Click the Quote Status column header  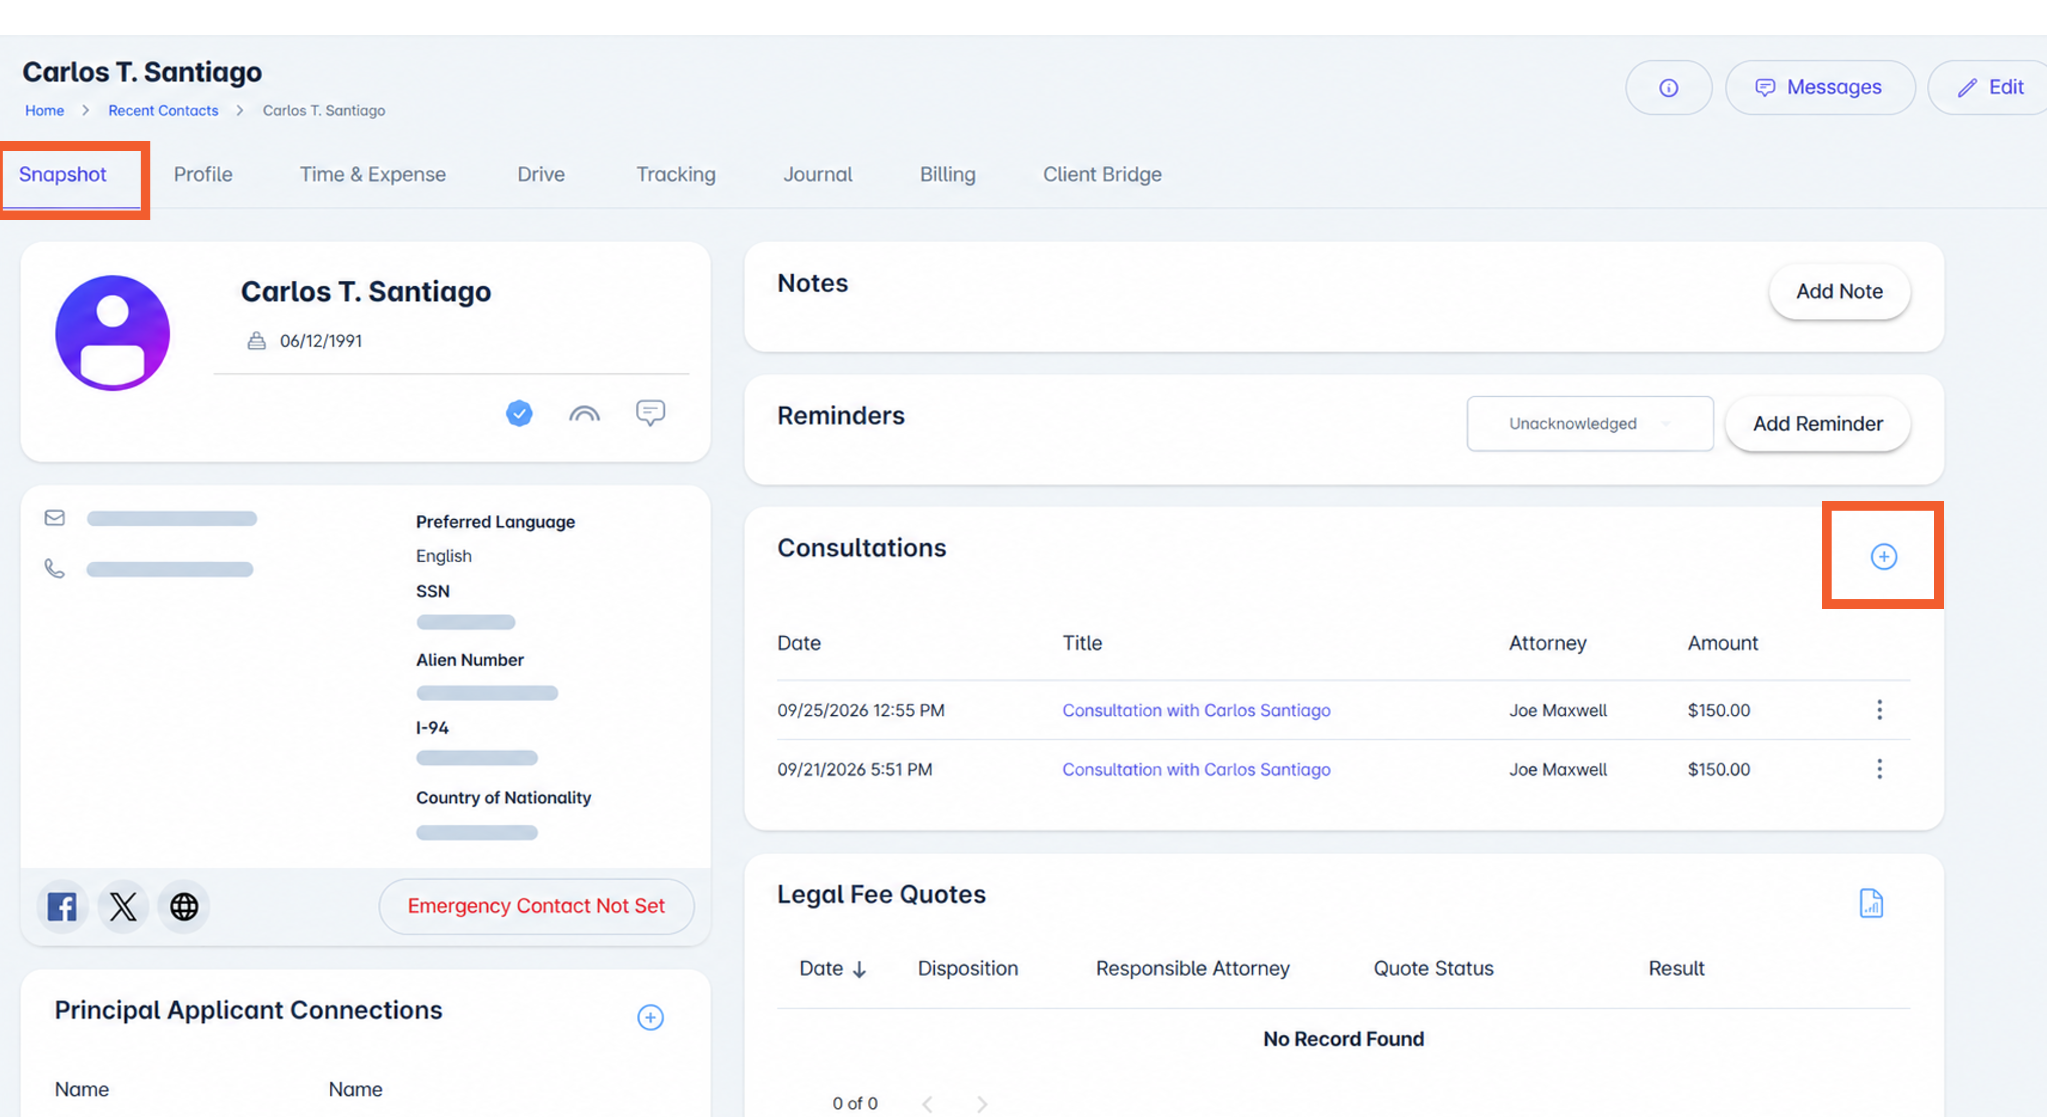1433,969
